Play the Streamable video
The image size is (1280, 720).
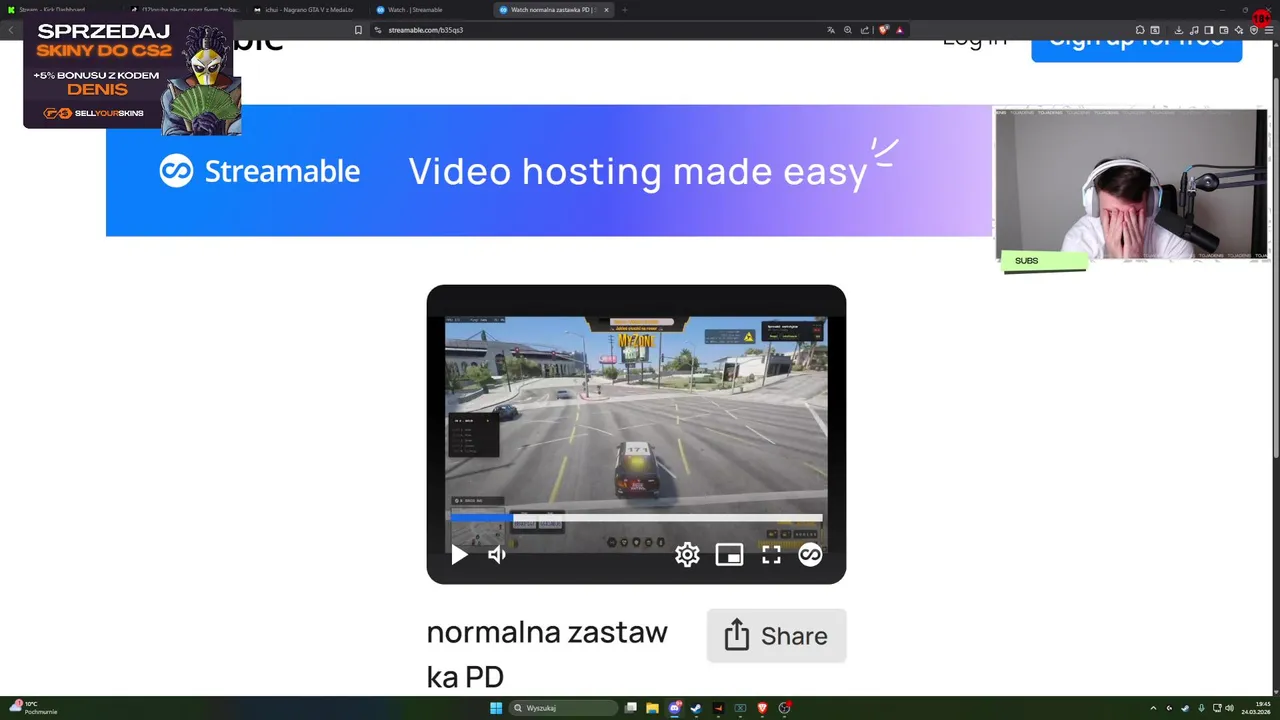click(x=459, y=554)
